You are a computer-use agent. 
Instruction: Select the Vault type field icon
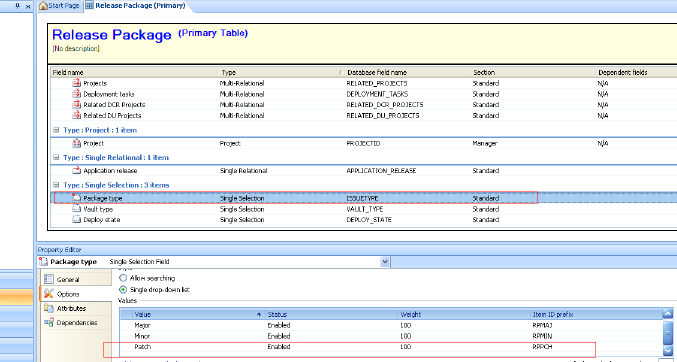(76, 209)
